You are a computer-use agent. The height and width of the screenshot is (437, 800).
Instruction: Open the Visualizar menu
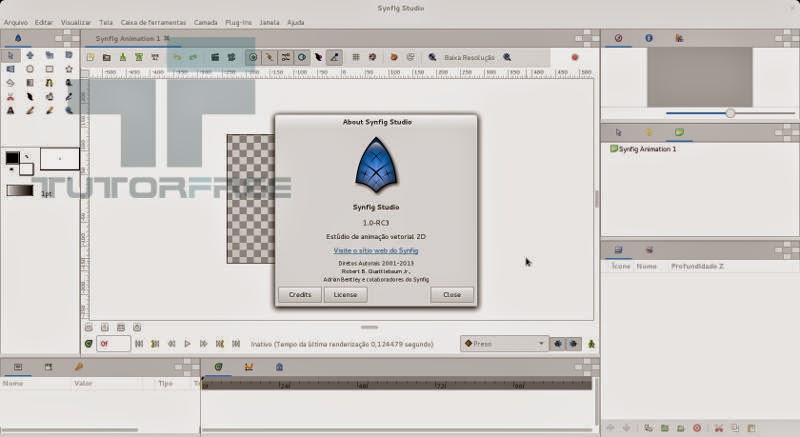(x=76, y=22)
